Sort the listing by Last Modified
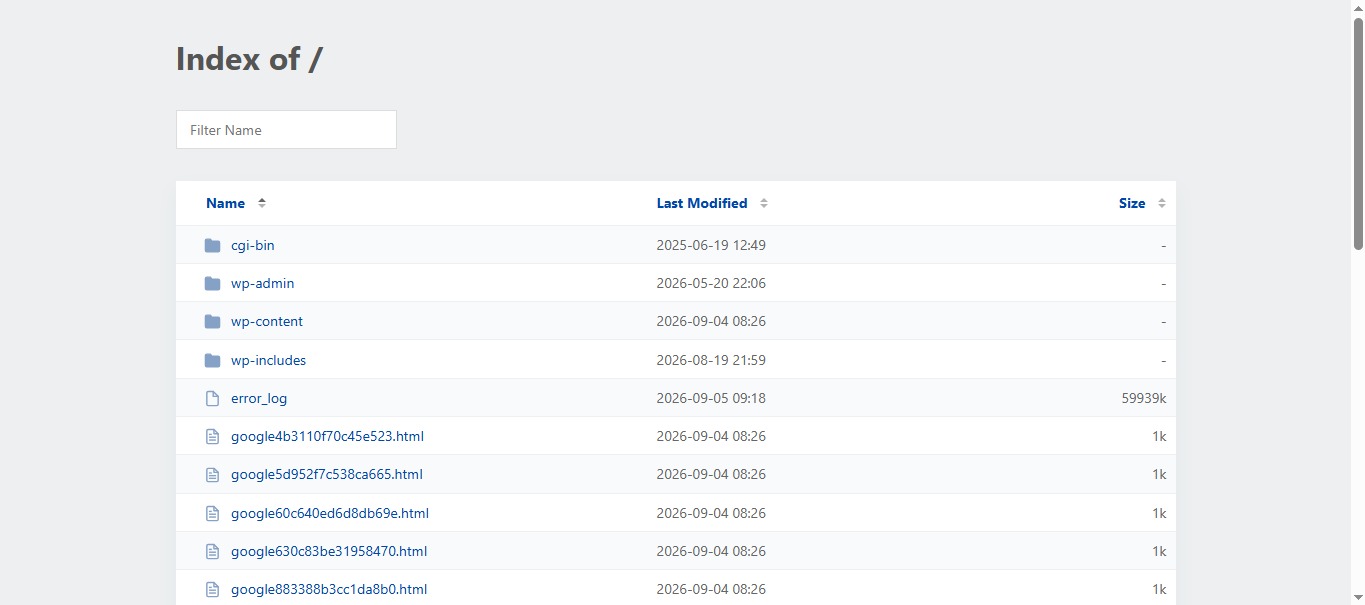This screenshot has height=605, width=1365. 702,203
